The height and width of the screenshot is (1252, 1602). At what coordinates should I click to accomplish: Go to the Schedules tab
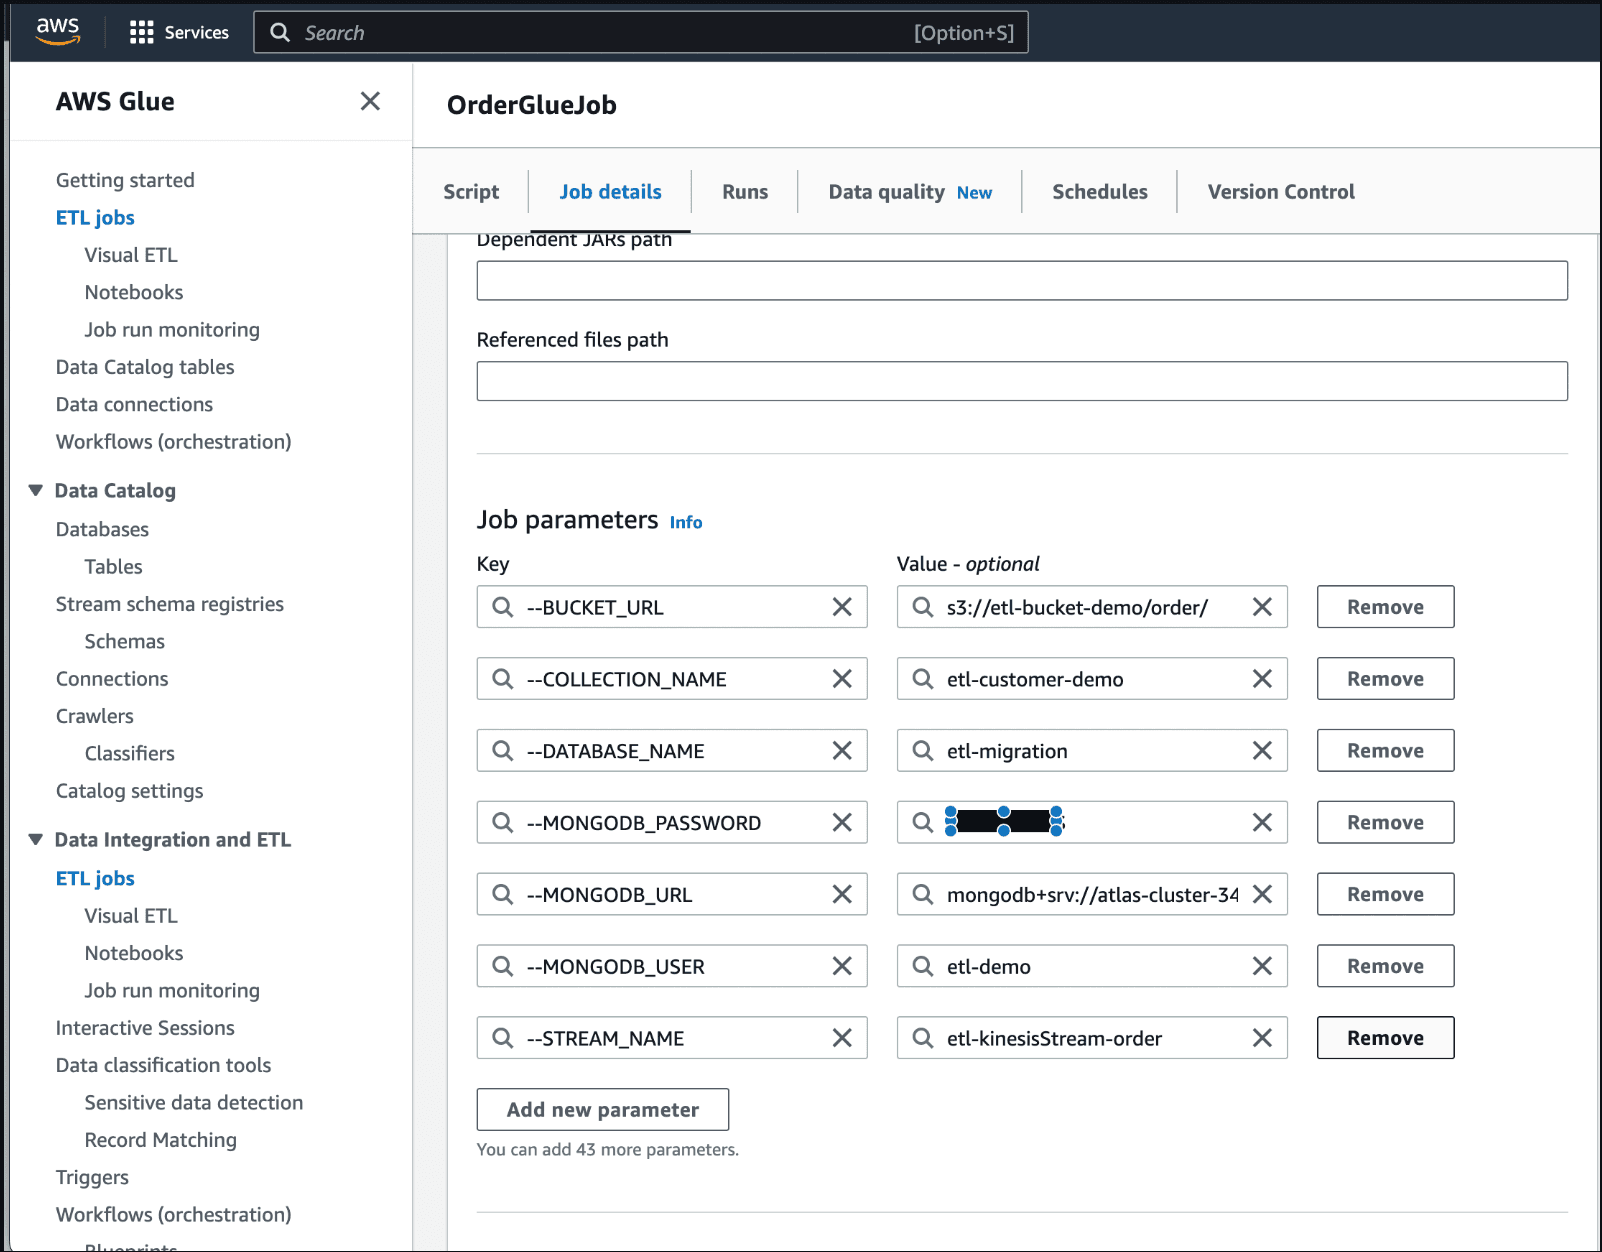1100,192
